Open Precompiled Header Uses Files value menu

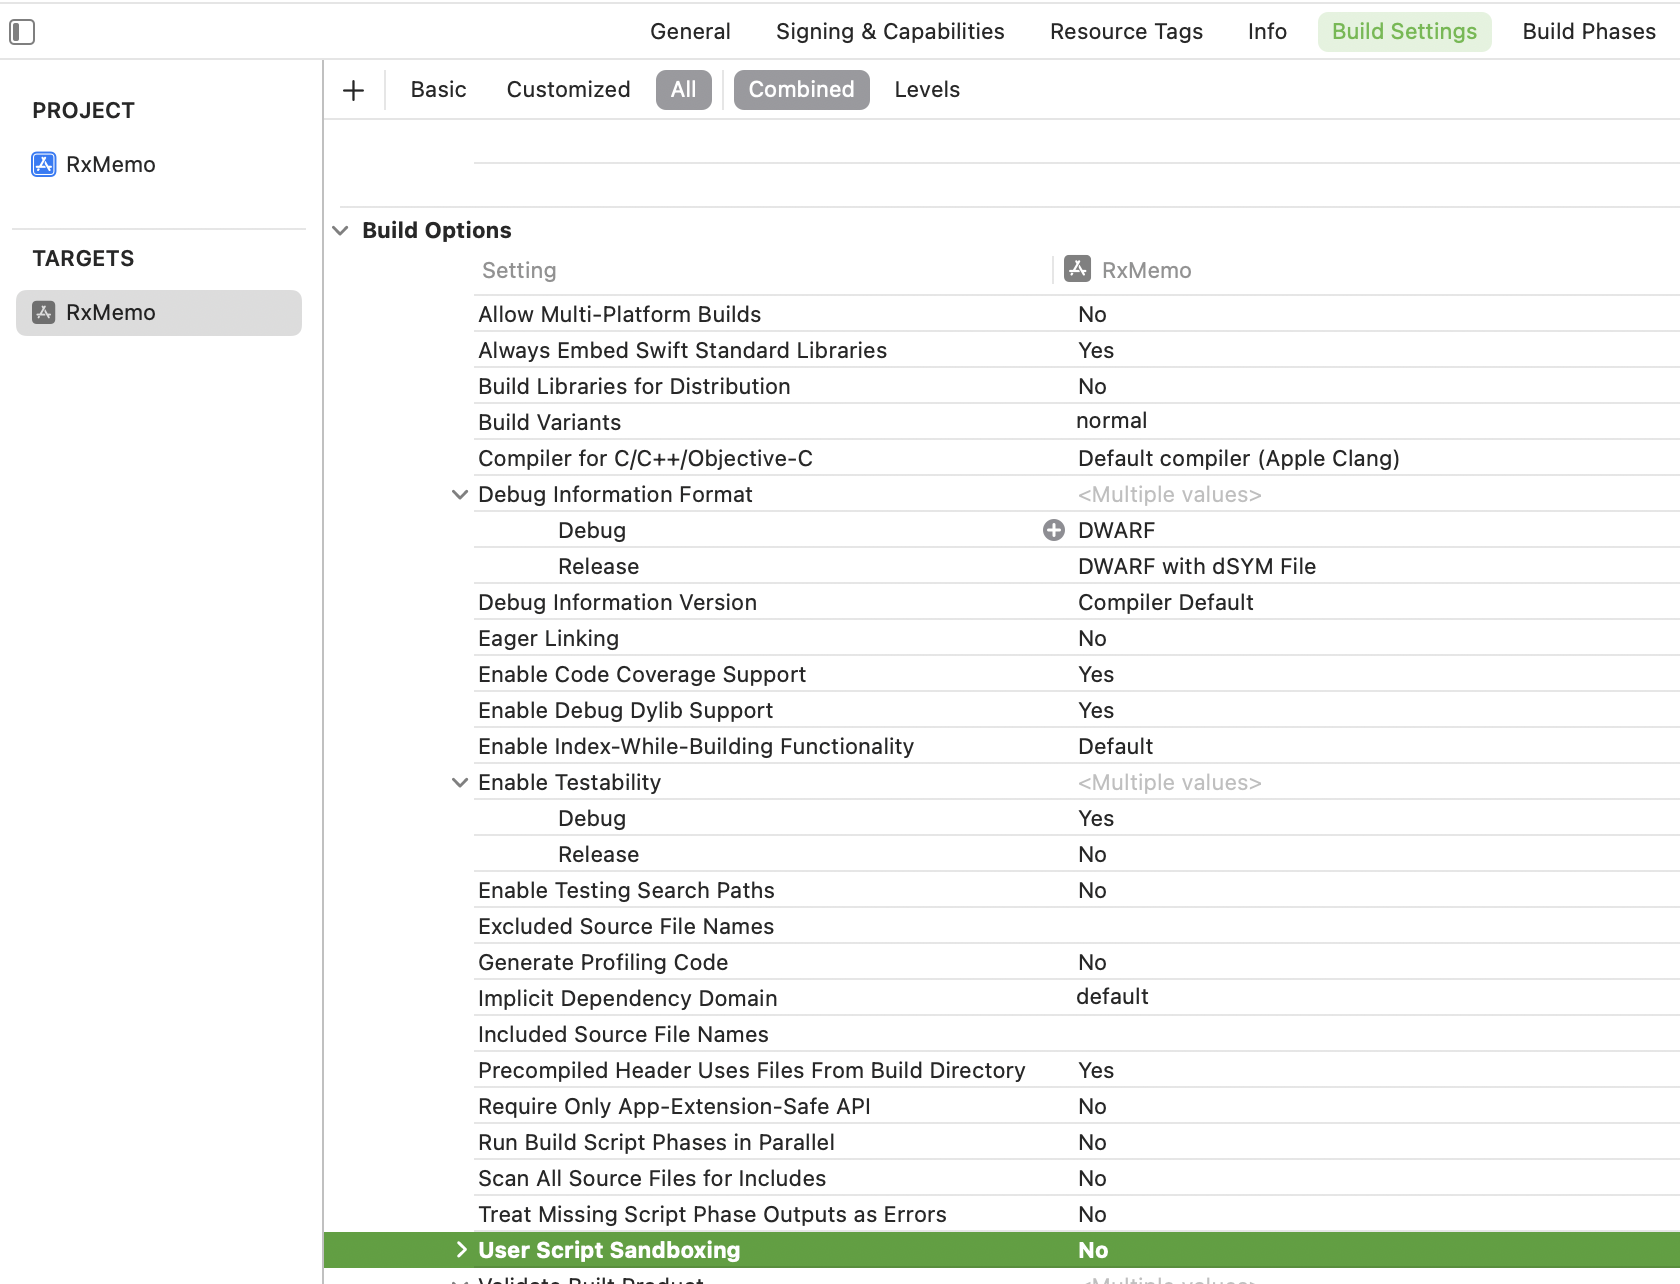pos(1096,1070)
